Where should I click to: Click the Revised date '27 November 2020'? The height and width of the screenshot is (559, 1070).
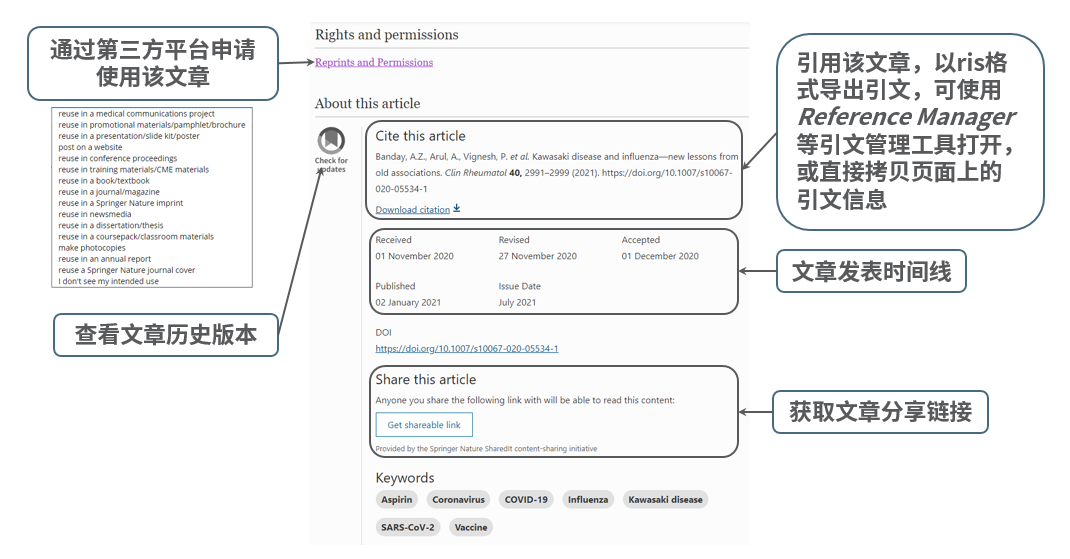click(x=537, y=256)
